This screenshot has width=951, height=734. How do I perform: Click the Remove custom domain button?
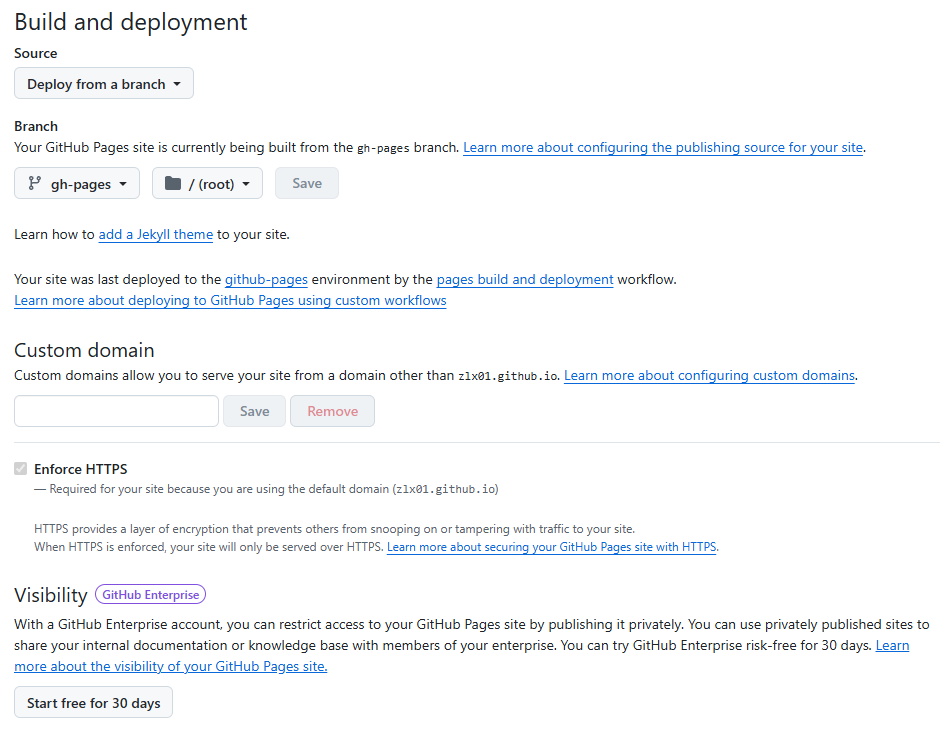point(332,411)
